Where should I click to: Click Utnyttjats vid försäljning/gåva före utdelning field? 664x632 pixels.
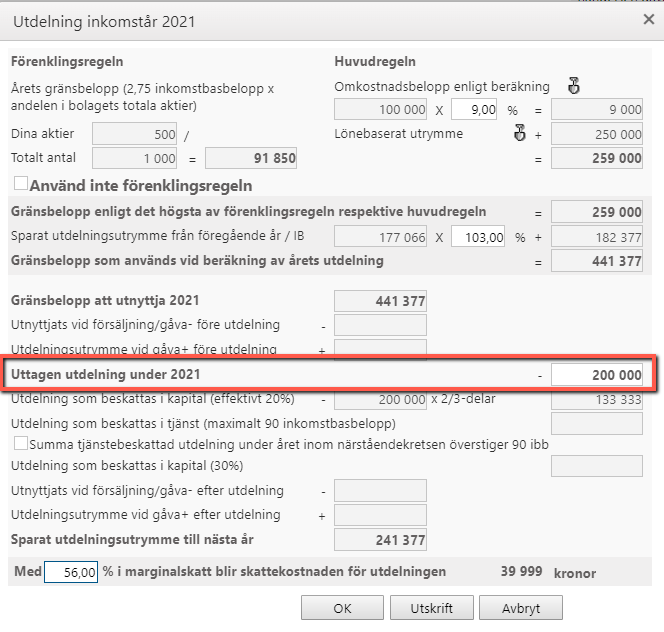click(x=380, y=325)
